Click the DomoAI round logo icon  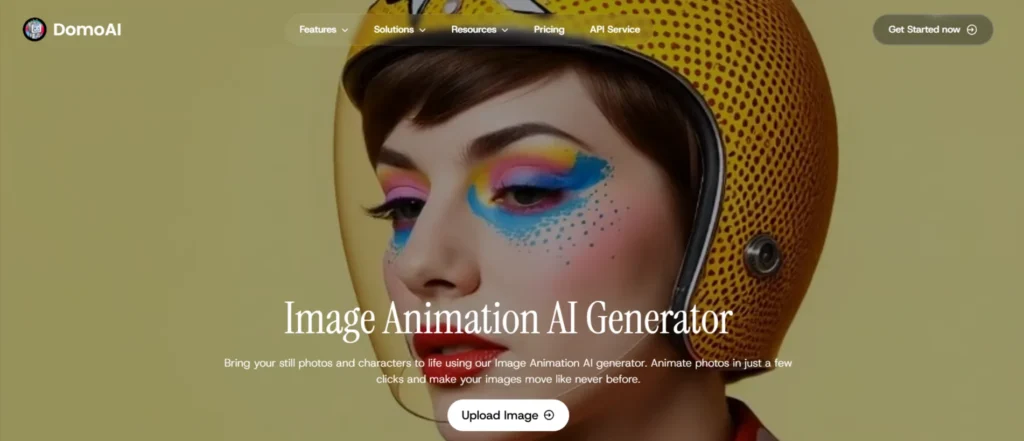coord(34,29)
